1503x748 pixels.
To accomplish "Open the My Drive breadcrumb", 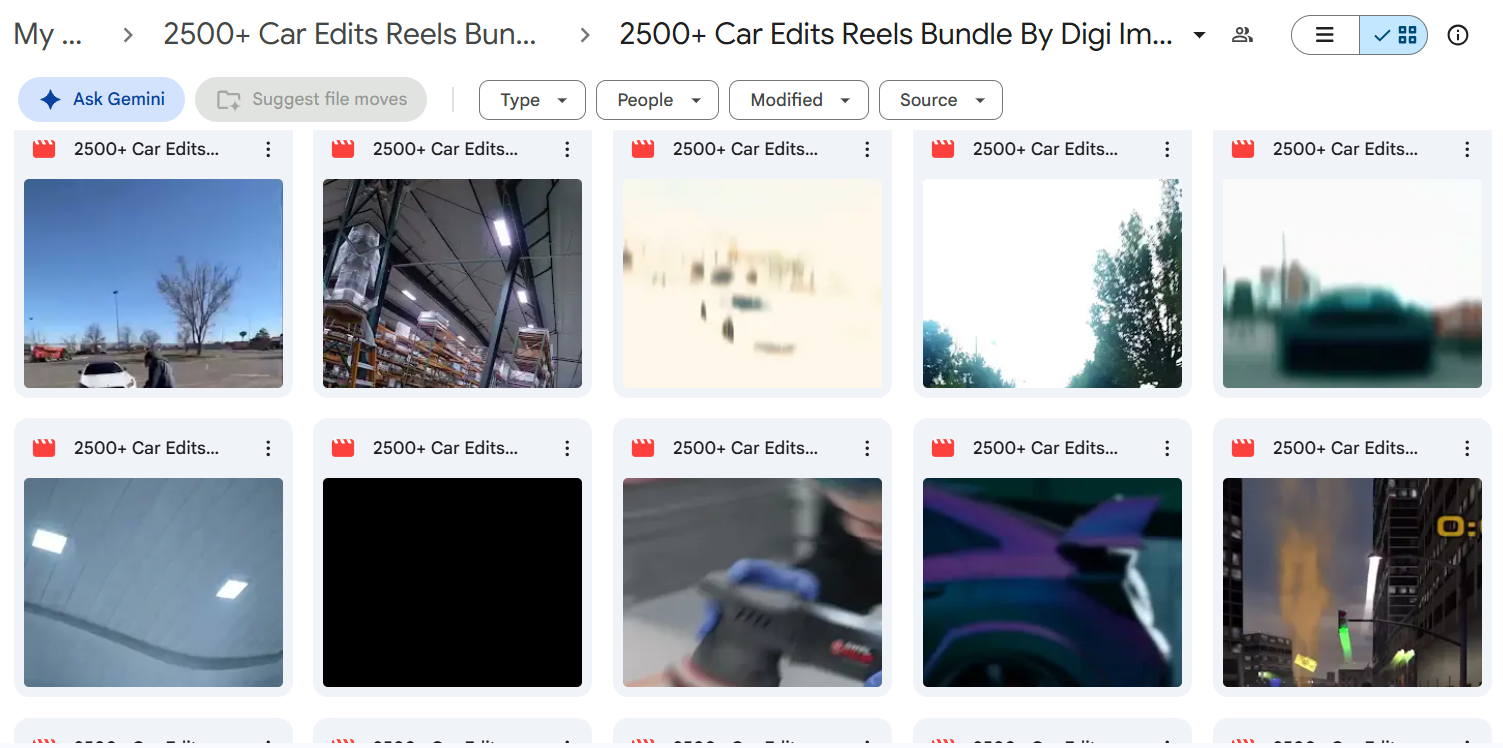I will (x=48, y=35).
